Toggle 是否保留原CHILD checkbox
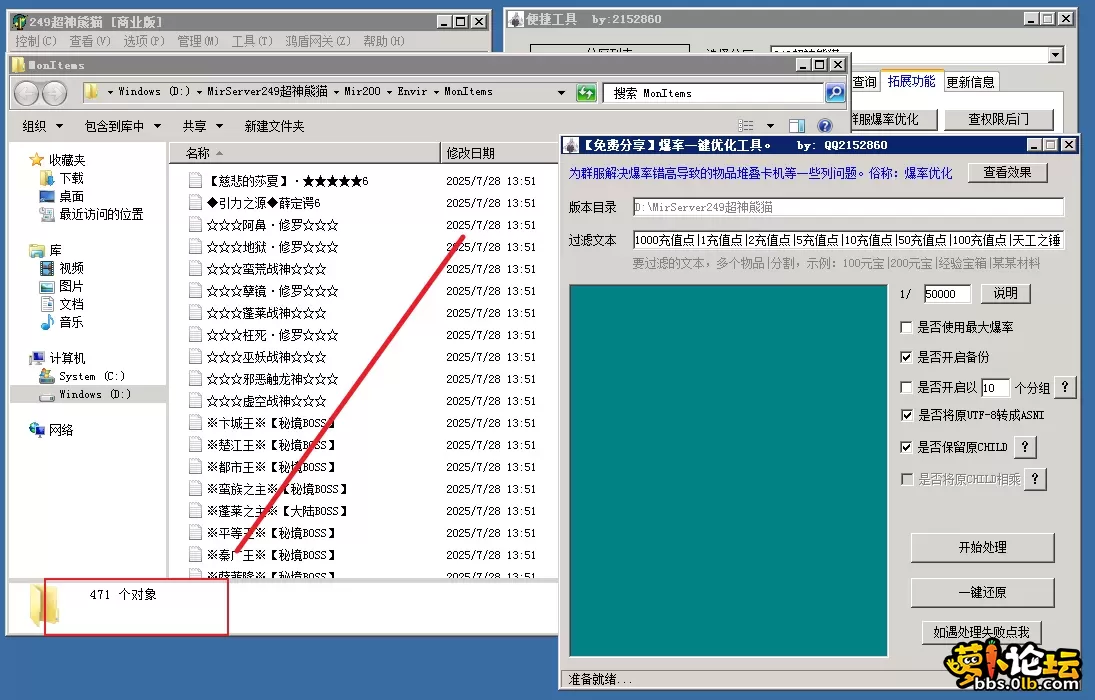The image size is (1095, 700). click(906, 447)
